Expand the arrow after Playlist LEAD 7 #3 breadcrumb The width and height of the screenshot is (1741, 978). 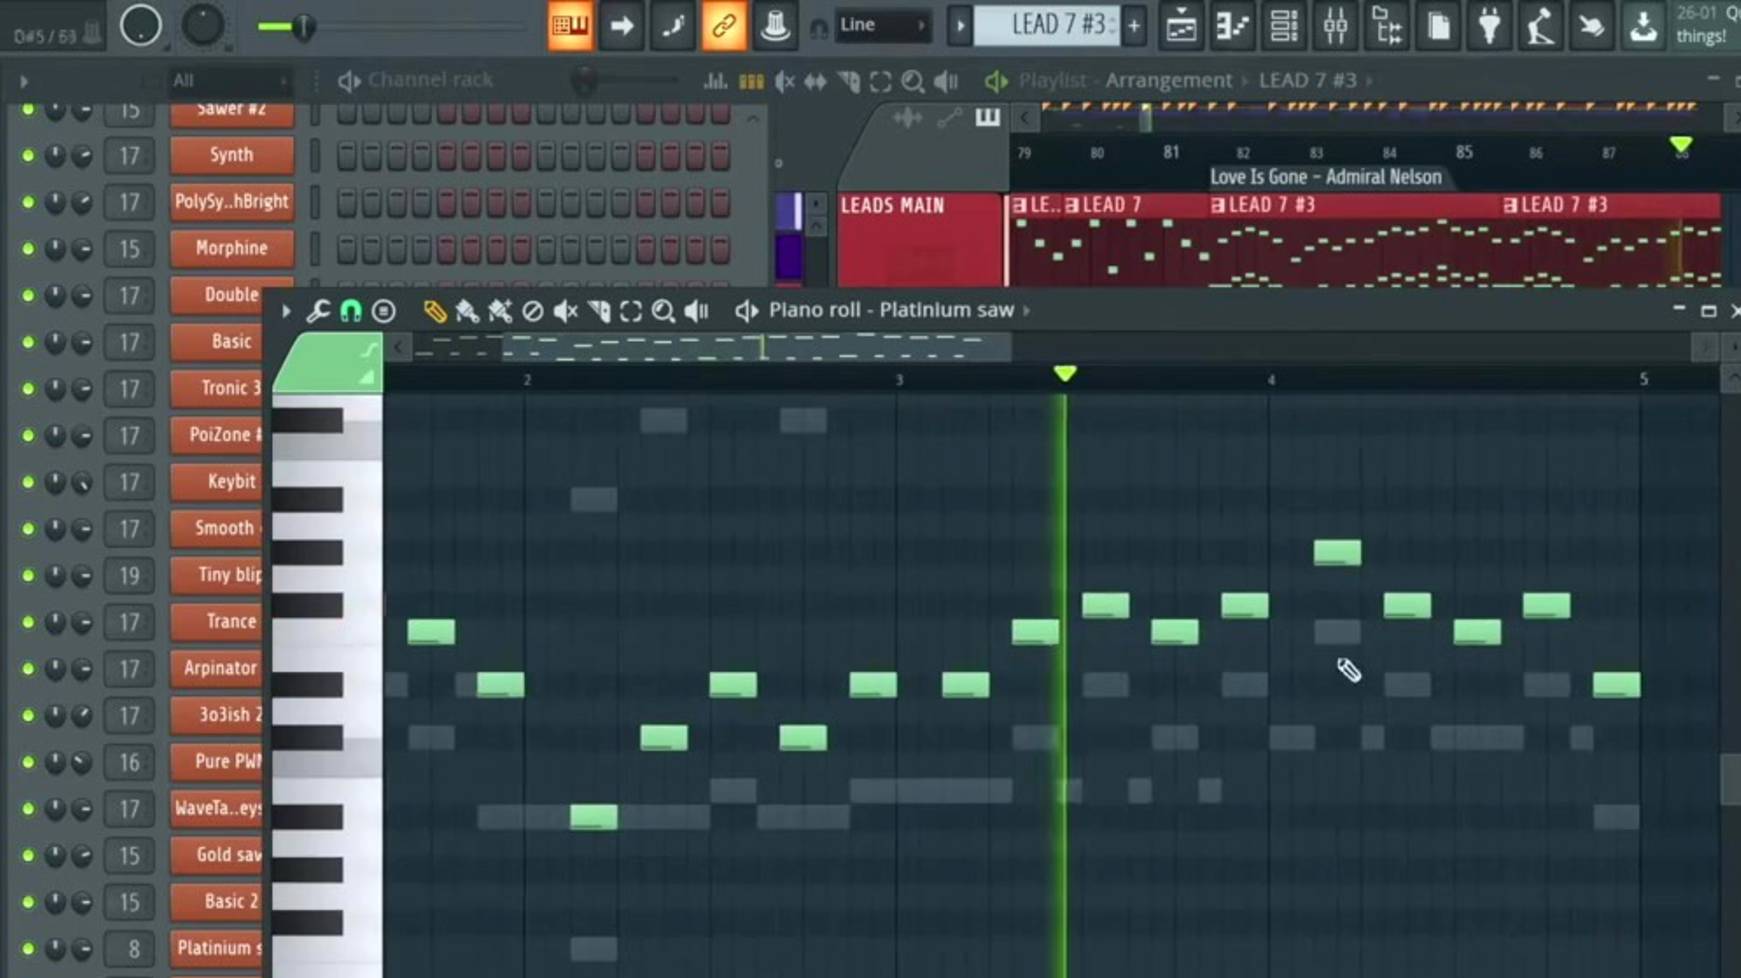coord(1369,80)
